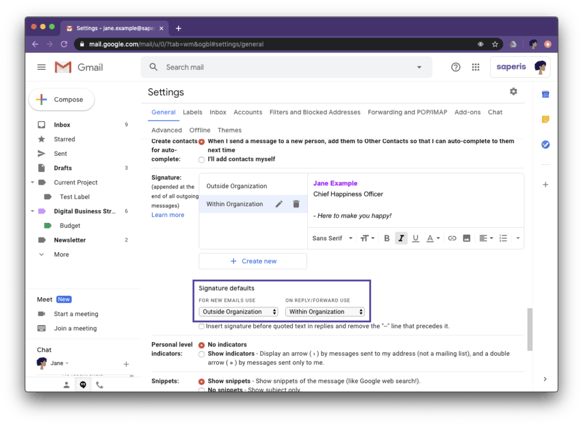
Task: Open Google Keep side panel icon
Action: point(545,119)
